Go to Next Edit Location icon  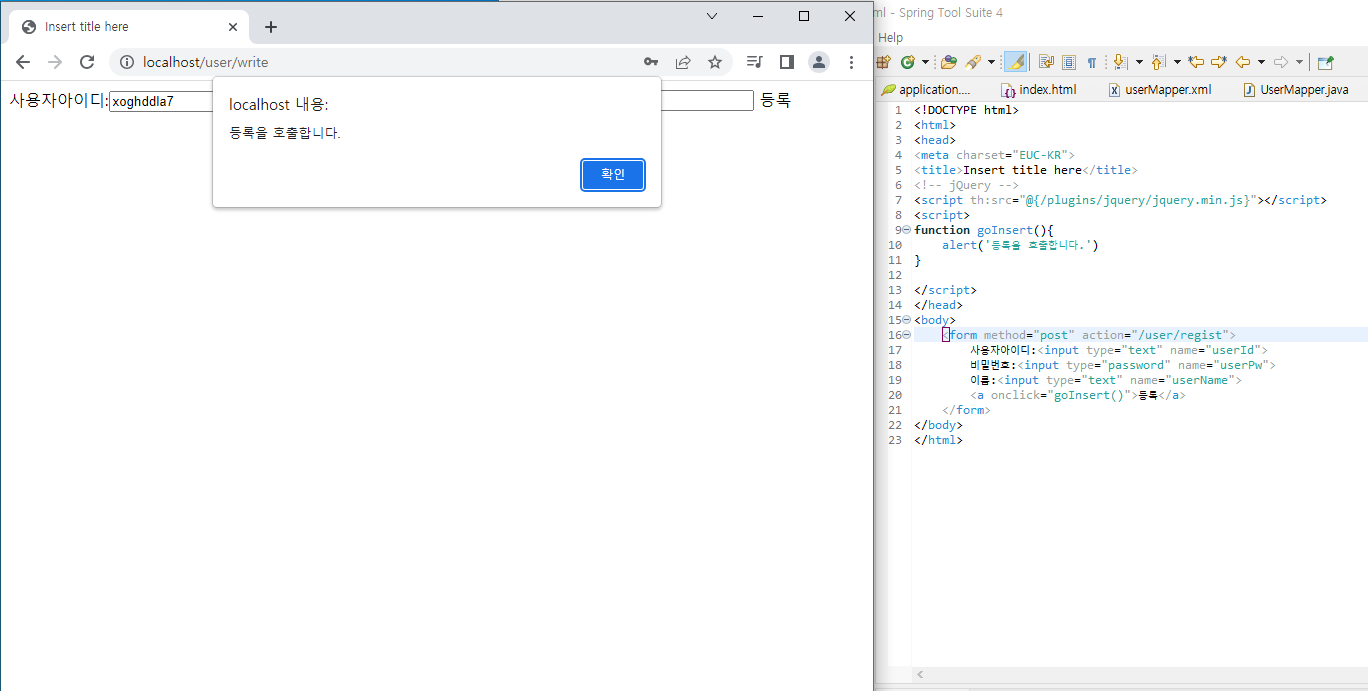tap(1219, 62)
